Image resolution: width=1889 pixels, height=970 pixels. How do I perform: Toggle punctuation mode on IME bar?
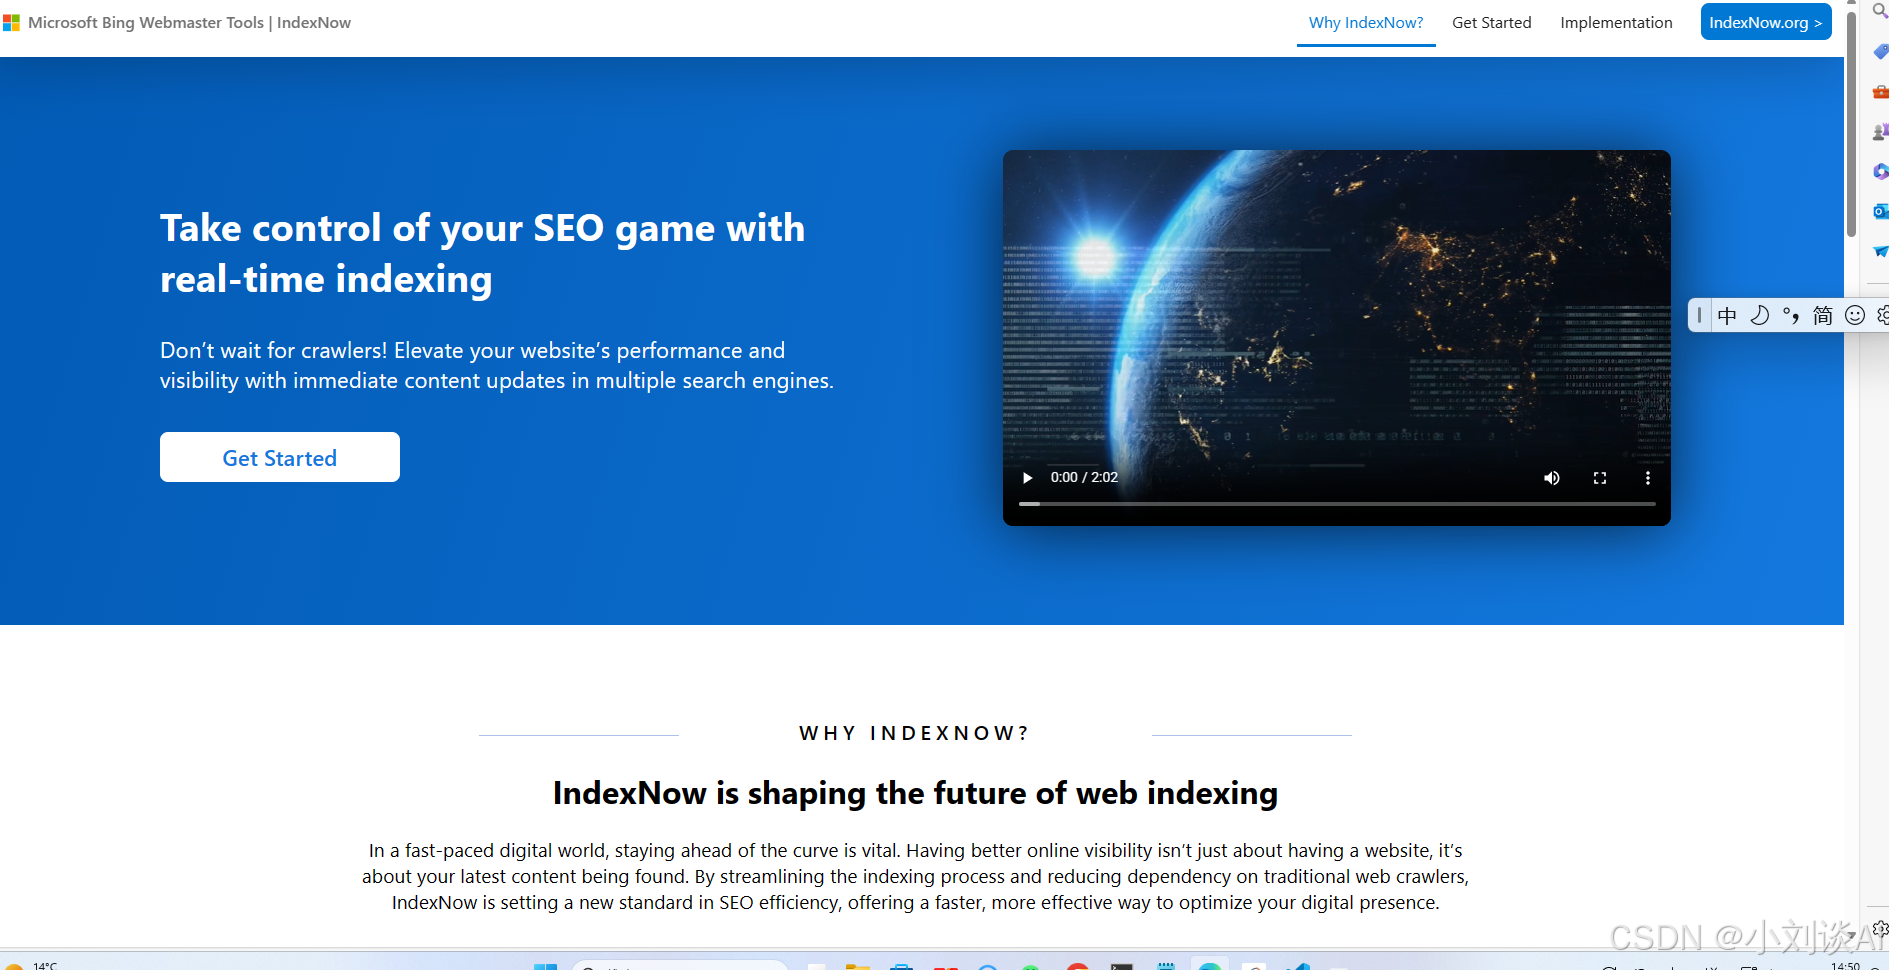click(1791, 316)
